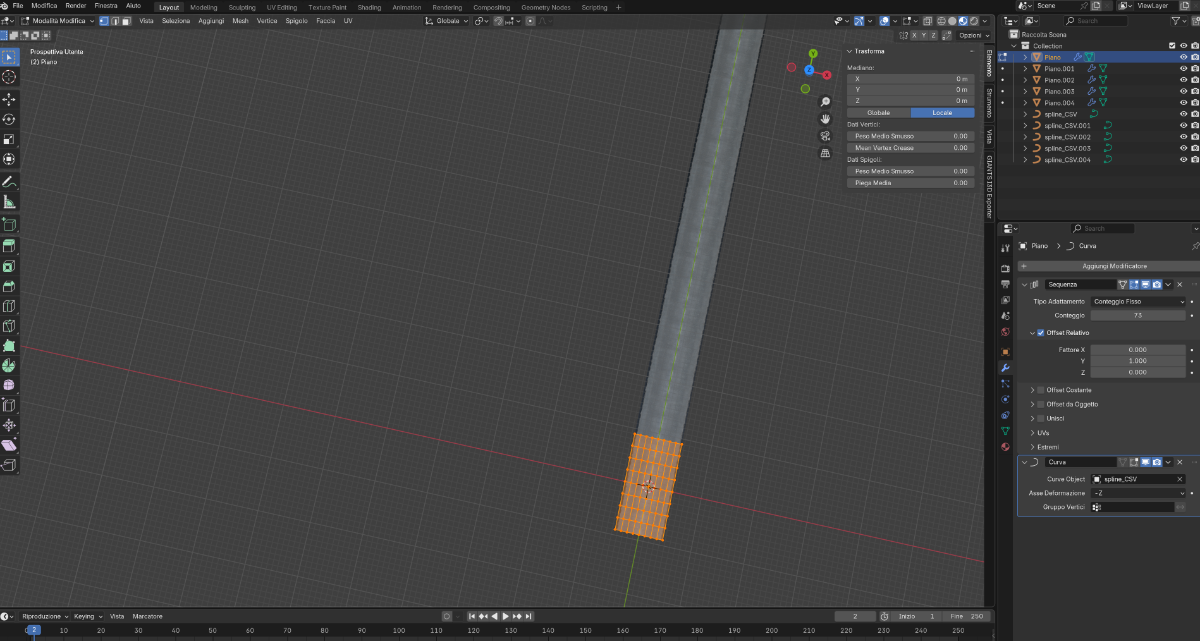Open the Modifiers wrench properties tab
The image size is (1200, 641).
click(x=1005, y=368)
